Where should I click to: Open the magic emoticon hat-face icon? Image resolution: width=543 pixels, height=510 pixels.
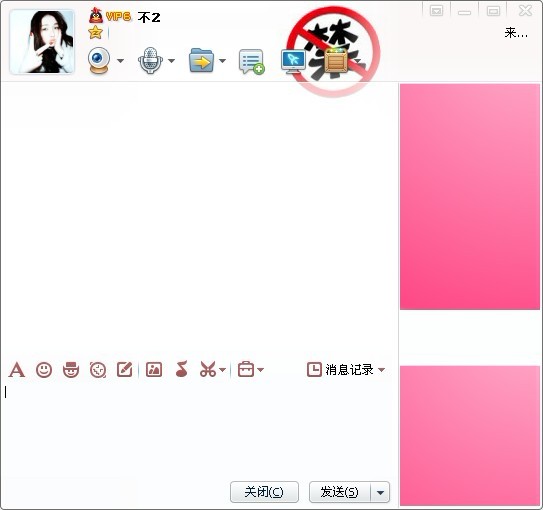[71, 369]
